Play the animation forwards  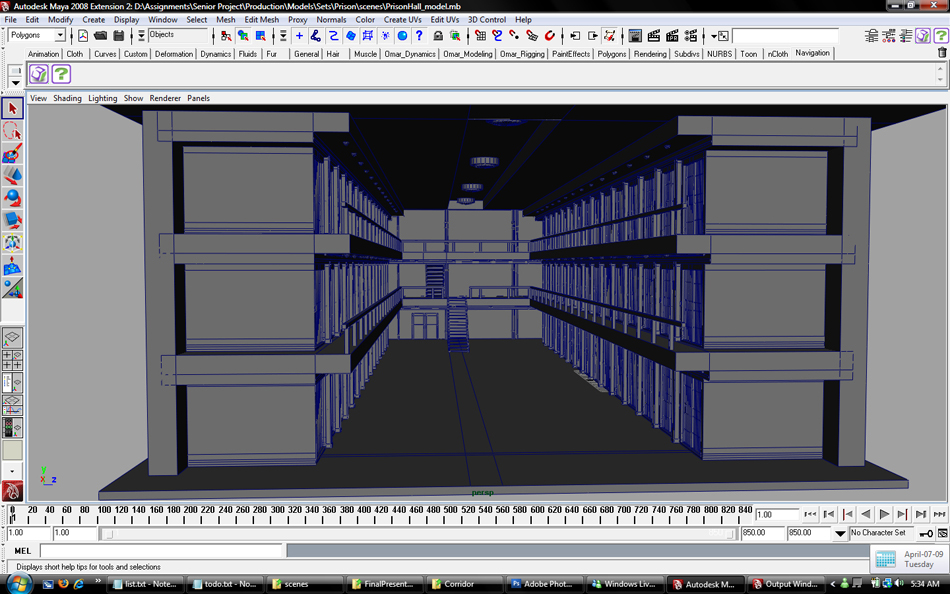pos(884,514)
